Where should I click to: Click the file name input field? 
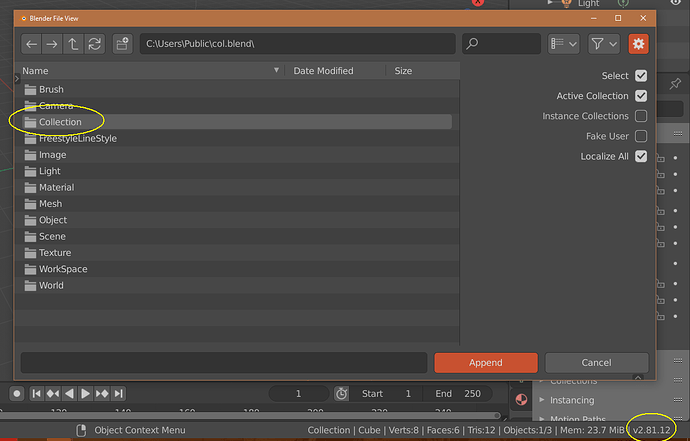click(224, 363)
